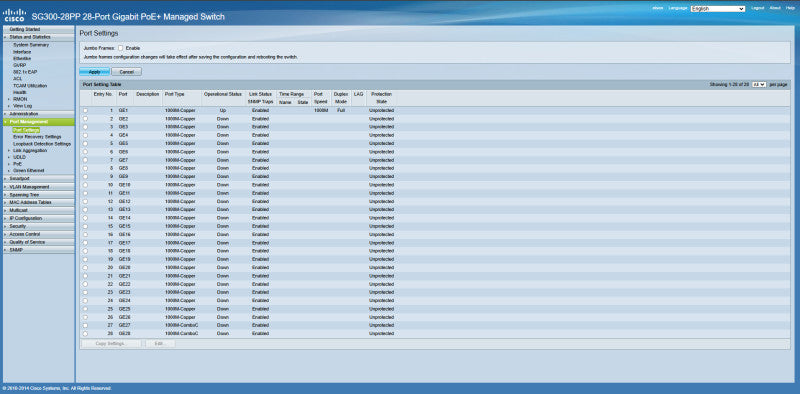Select the GE28 row radio button
This screenshot has height=394, width=800.
coord(85,333)
